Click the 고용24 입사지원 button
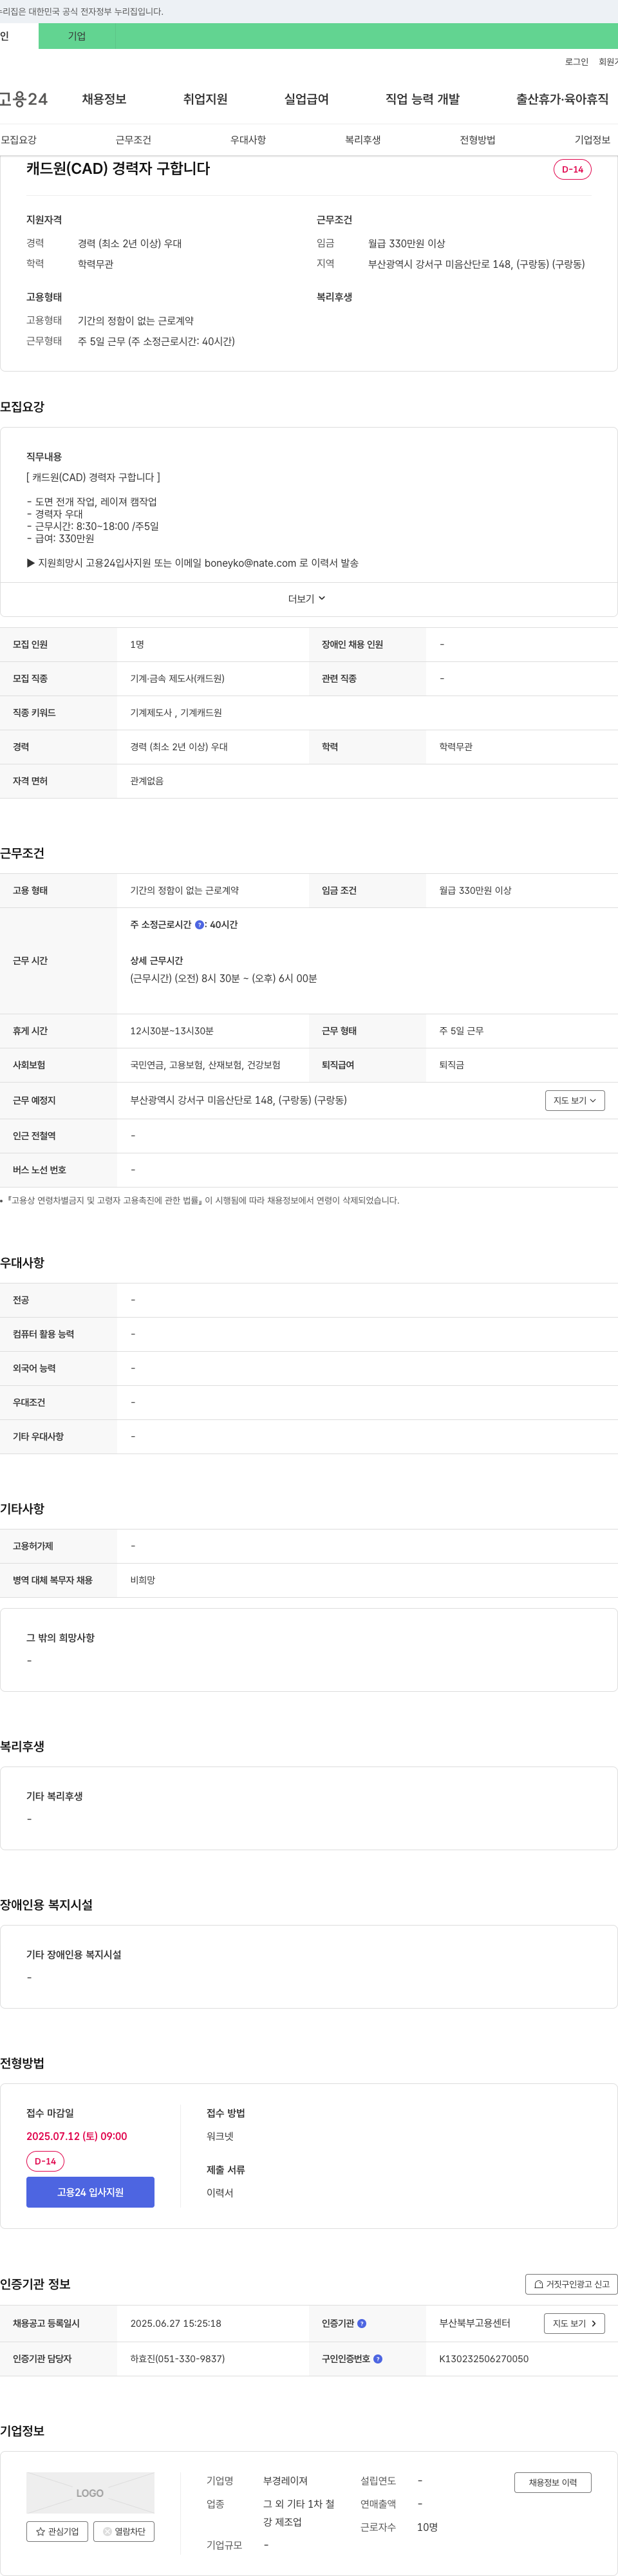618x2576 pixels. (90, 2191)
